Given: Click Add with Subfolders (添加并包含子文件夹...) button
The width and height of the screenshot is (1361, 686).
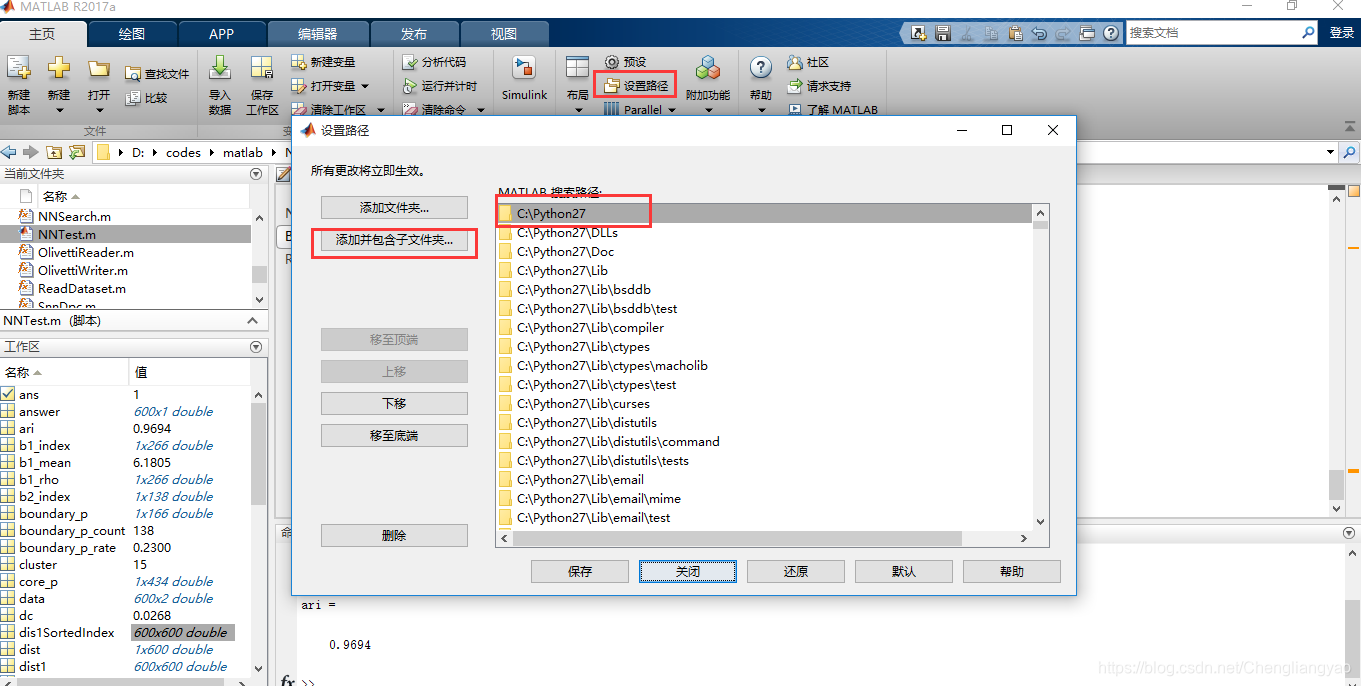Looking at the screenshot, I should tap(394, 240).
